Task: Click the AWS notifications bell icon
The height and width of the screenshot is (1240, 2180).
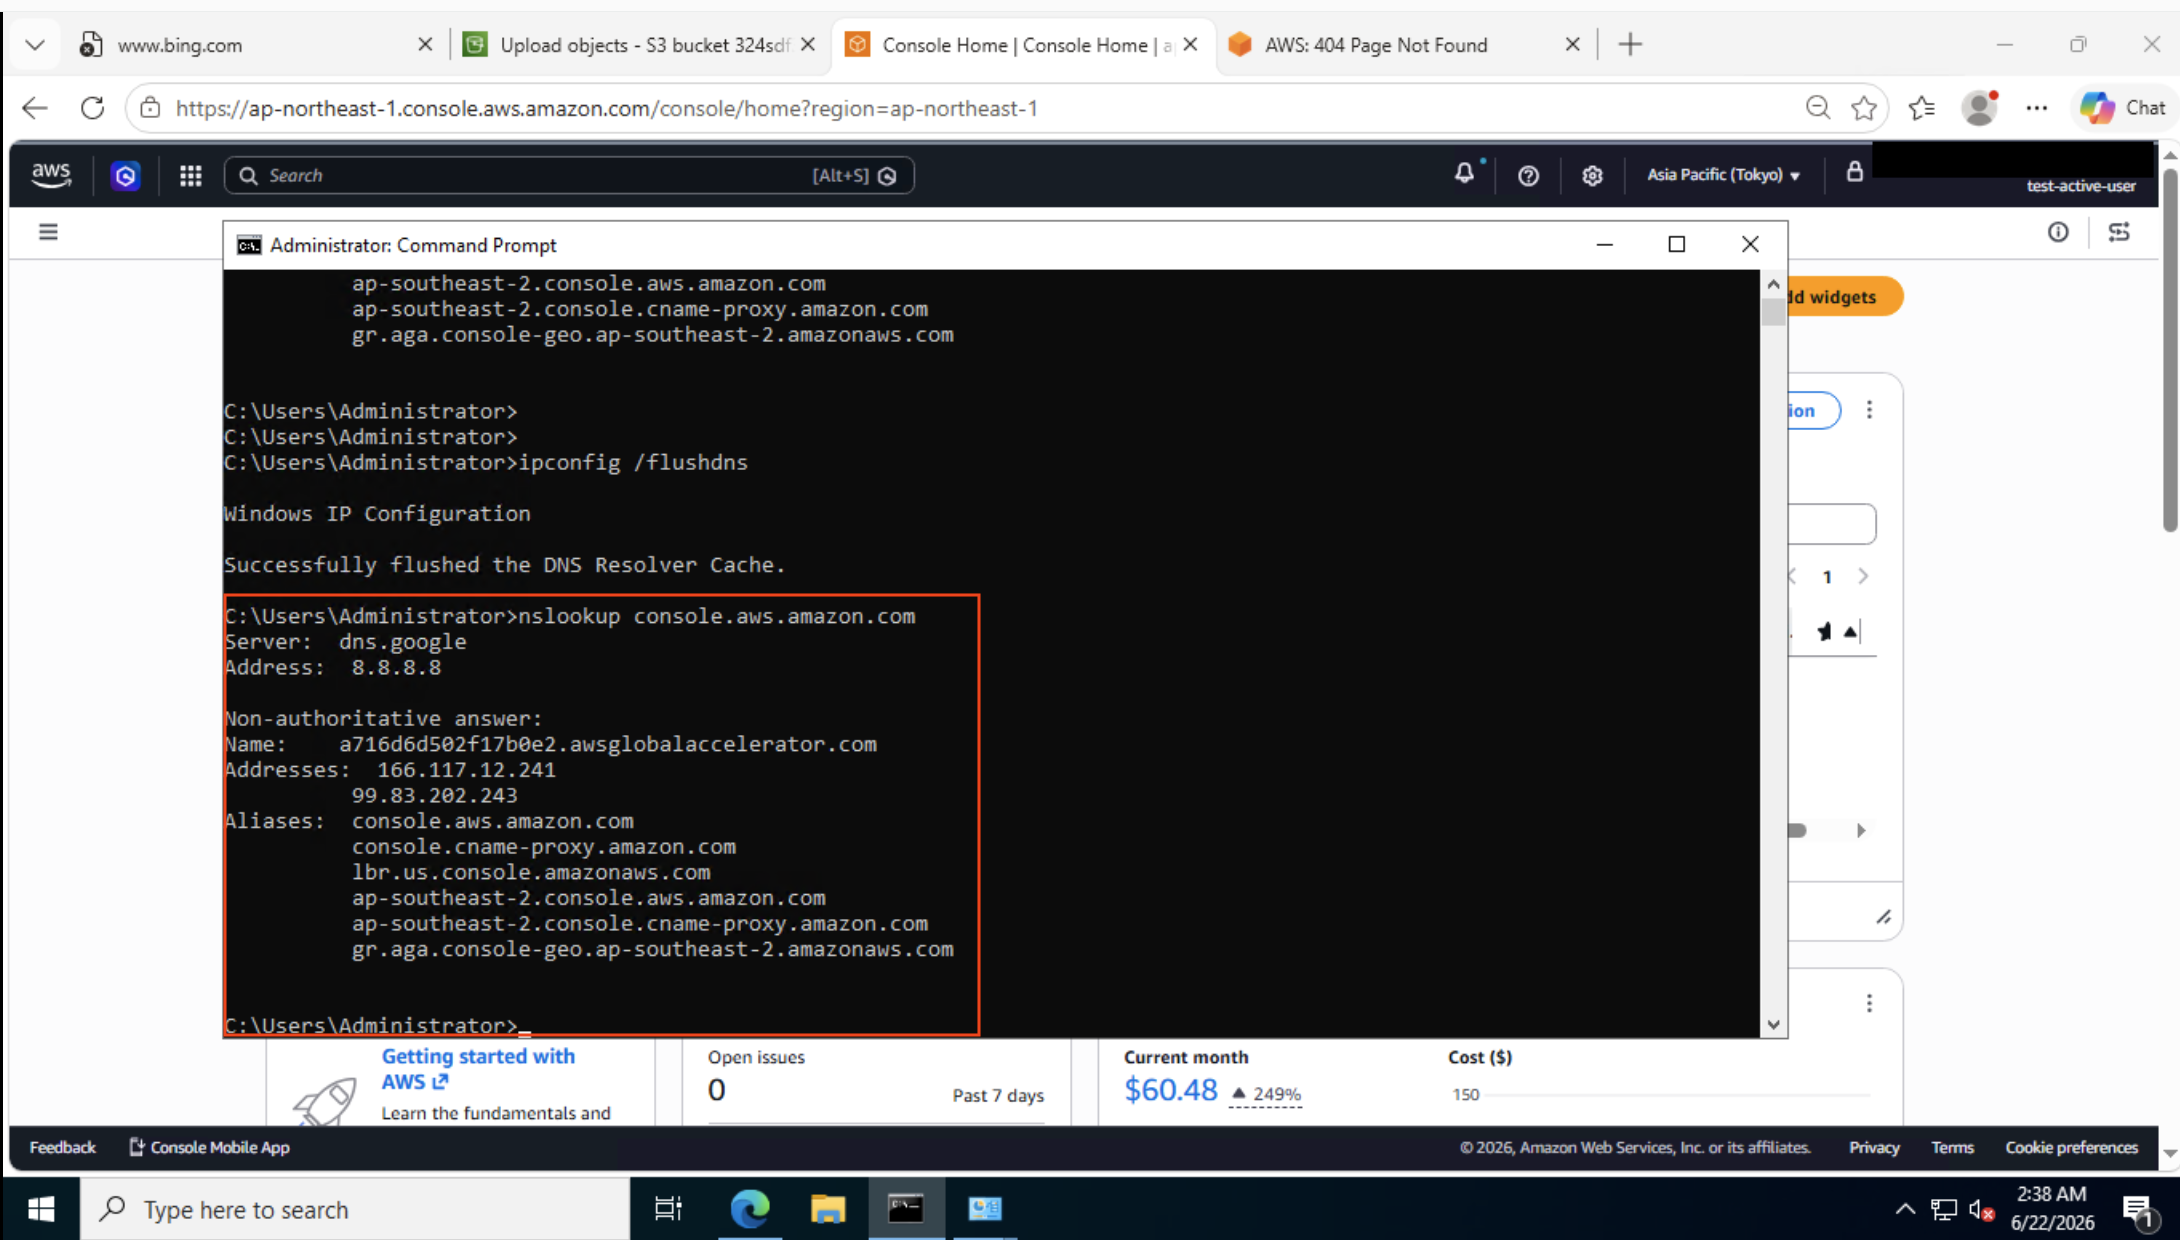Action: (1464, 174)
